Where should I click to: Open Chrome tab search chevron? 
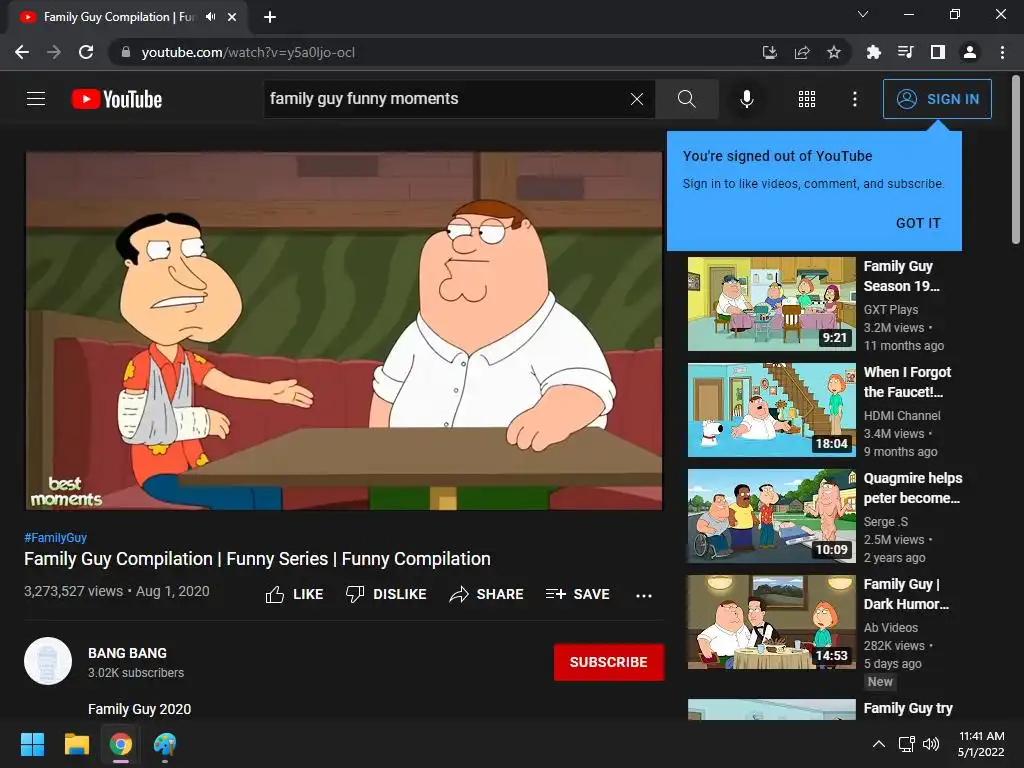click(863, 14)
